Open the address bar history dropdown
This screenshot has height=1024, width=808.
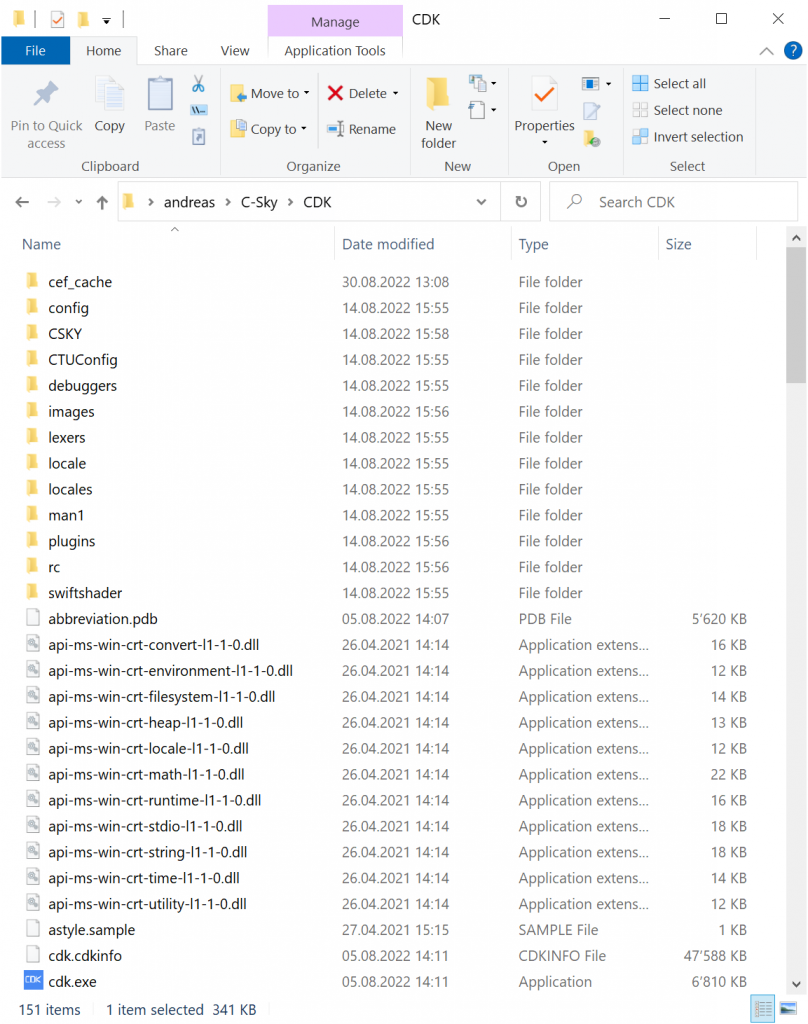[x=481, y=202]
